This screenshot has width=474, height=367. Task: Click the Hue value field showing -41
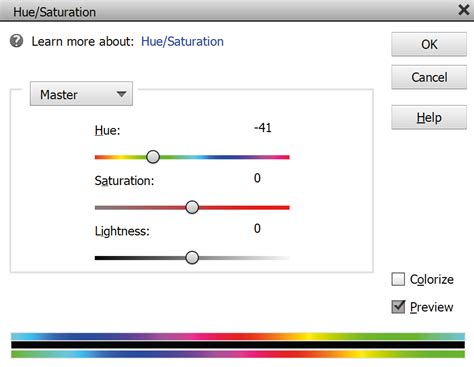click(x=263, y=128)
